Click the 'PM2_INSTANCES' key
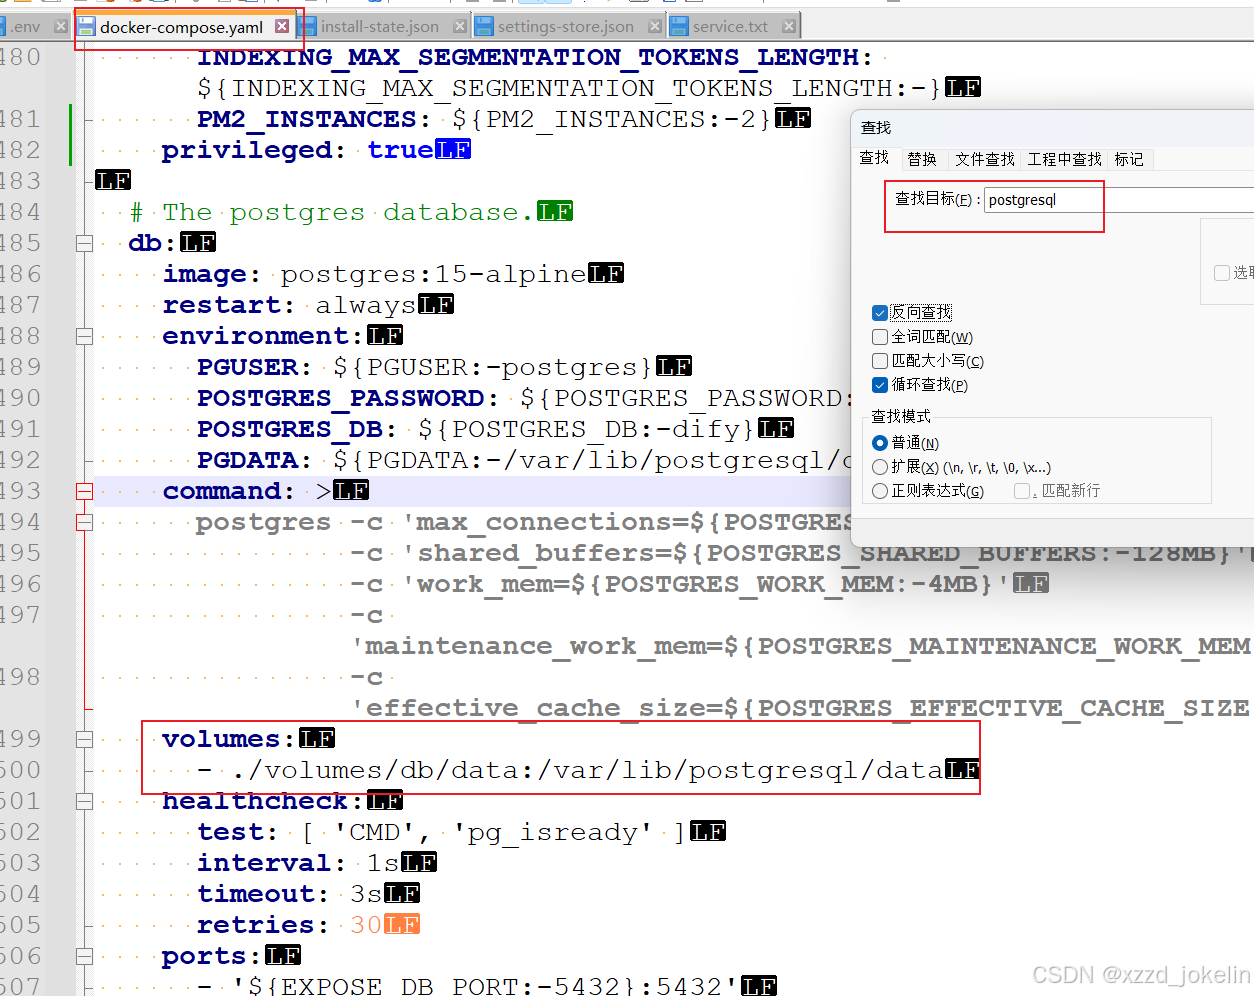This screenshot has height=996, width=1254. pos(307,119)
